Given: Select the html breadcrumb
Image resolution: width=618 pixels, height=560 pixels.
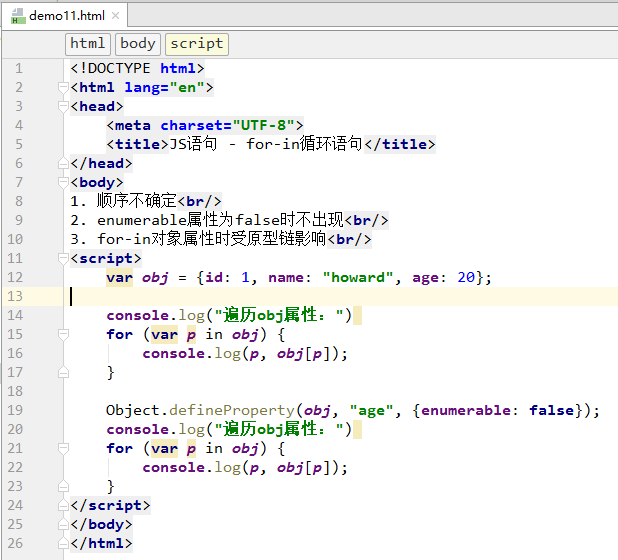Looking at the screenshot, I should tap(87, 43).
